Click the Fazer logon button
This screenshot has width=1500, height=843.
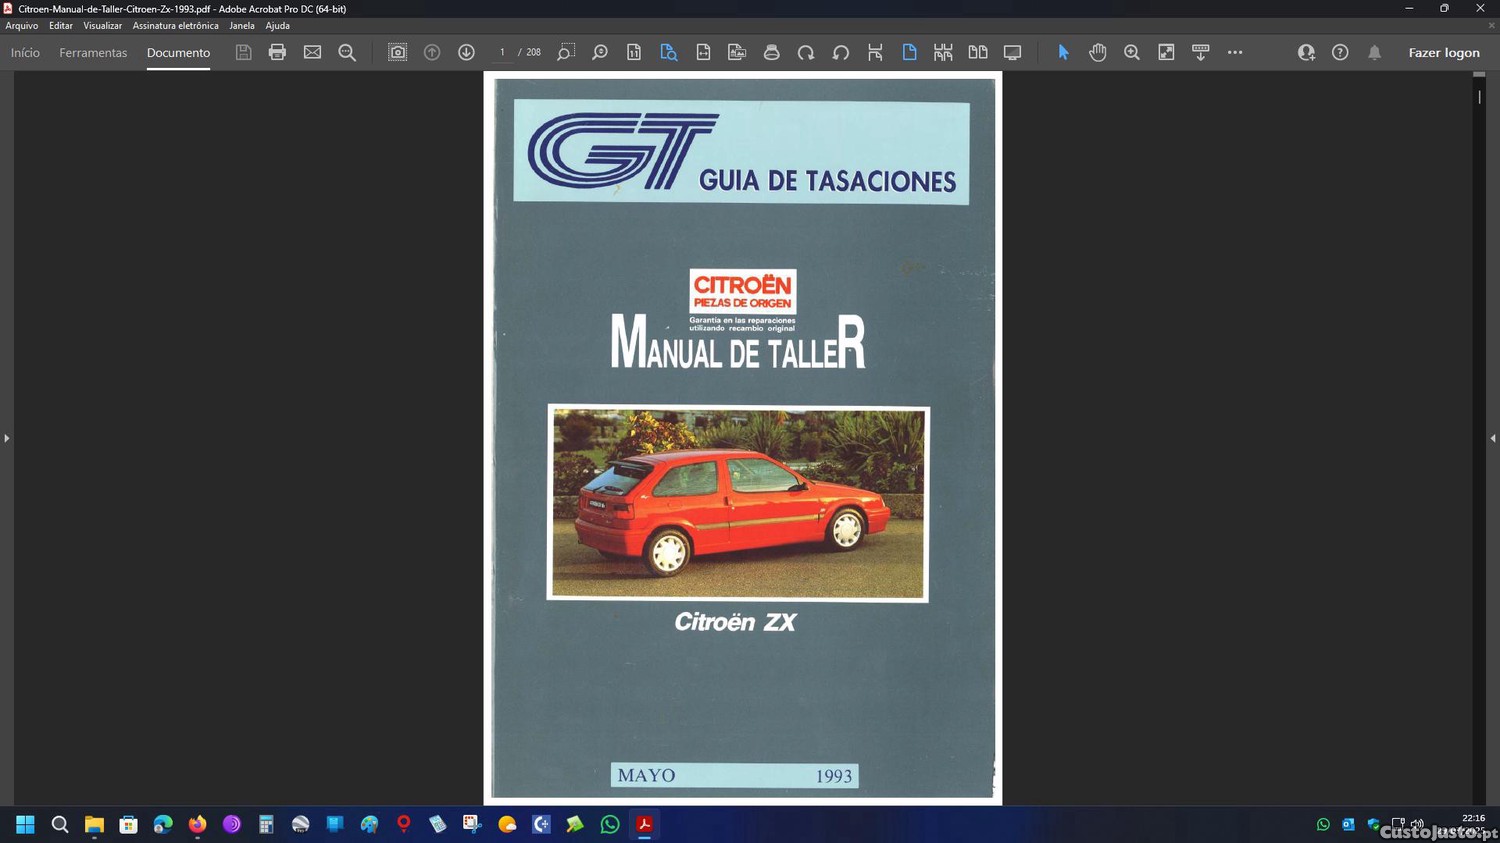click(1443, 52)
